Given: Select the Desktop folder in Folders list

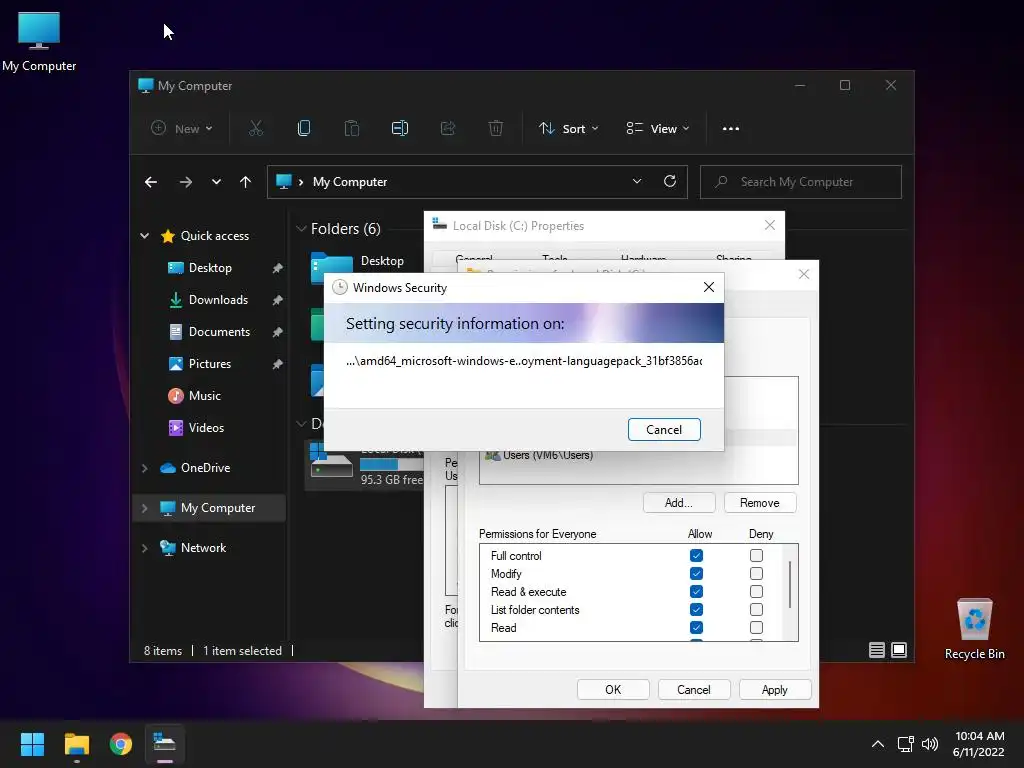Looking at the screenshot, I should [x=358, y=266].
